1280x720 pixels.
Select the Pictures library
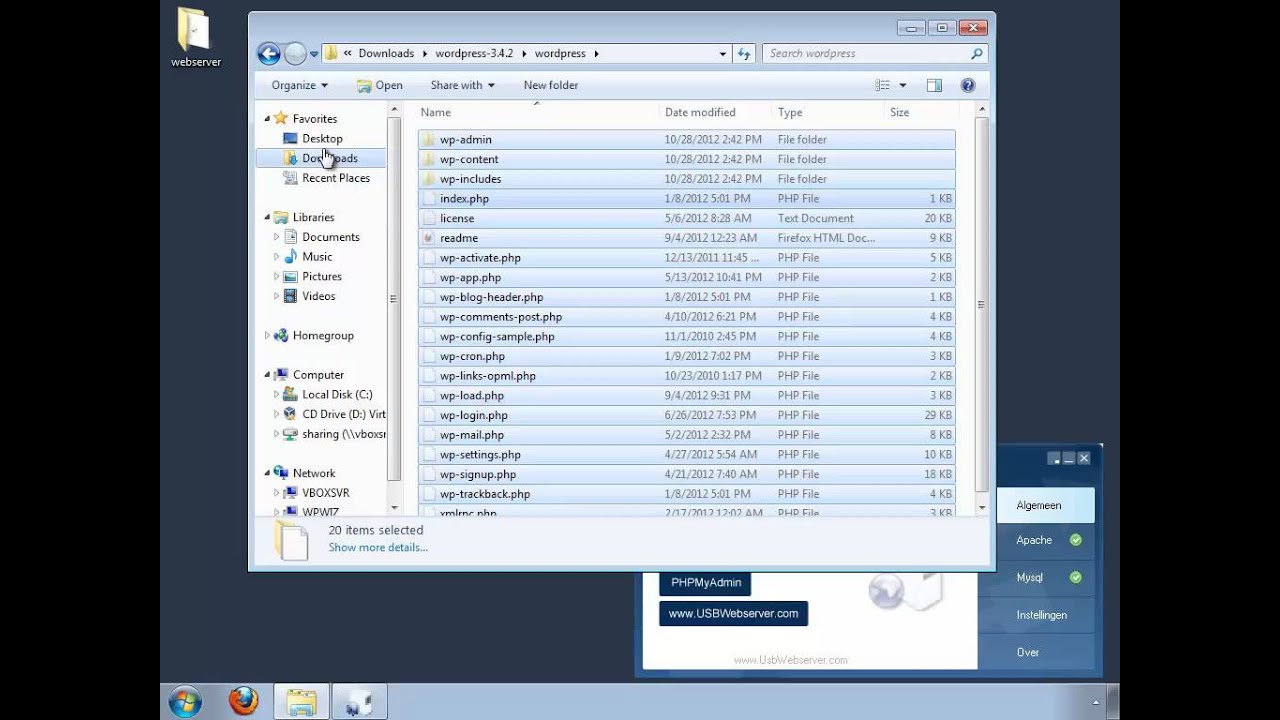[x=322, y=276]
